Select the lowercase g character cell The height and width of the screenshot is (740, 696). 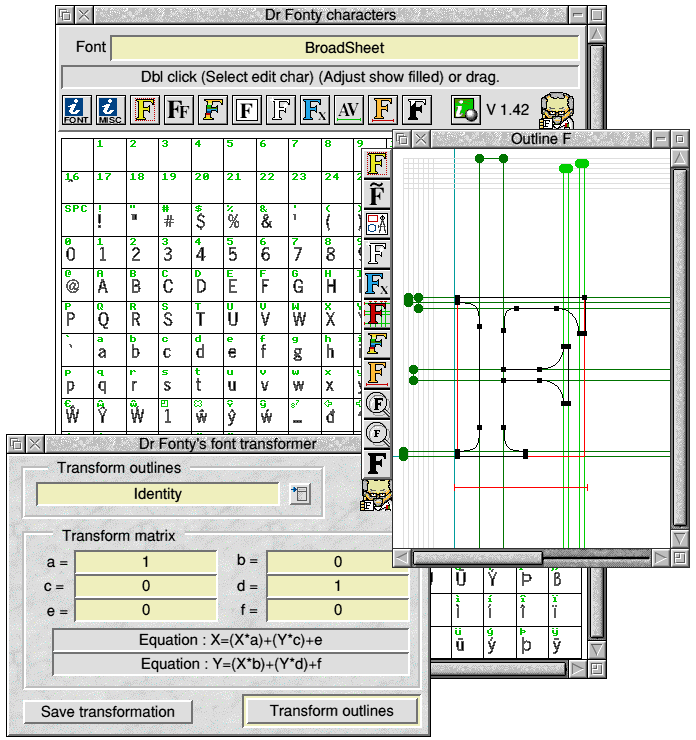[x=305, y=351]
